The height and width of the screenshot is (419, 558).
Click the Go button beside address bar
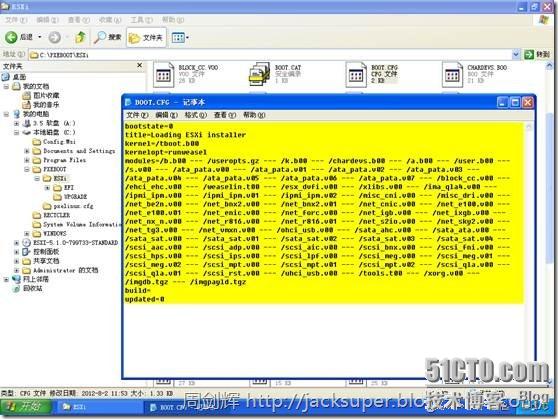tap(537, 54)
